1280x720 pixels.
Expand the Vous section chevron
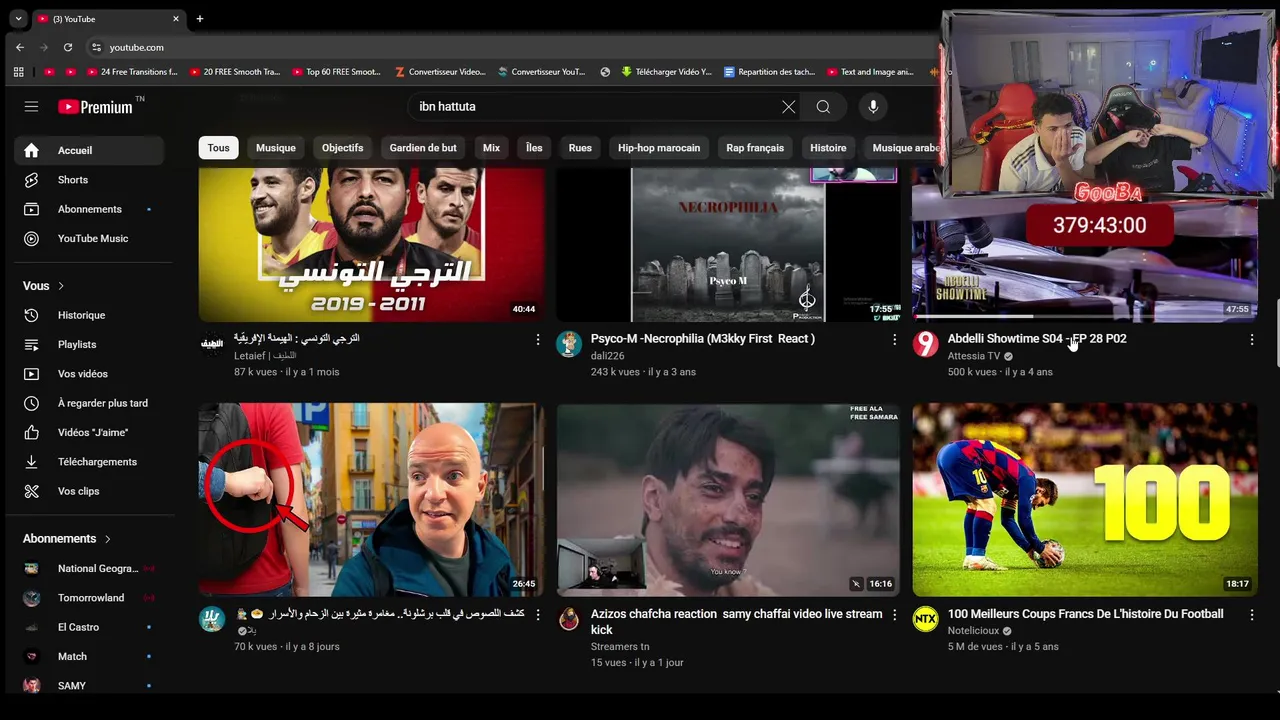click(61, 286)
